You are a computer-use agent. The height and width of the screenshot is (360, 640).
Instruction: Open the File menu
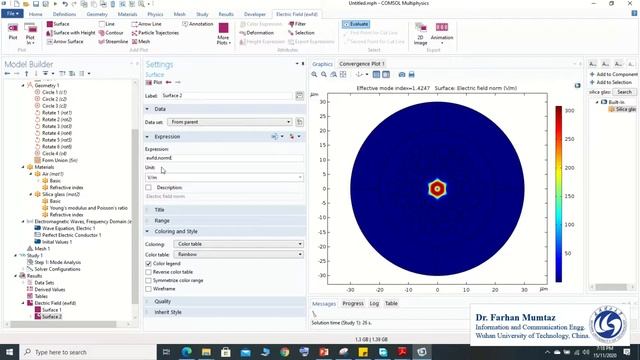click(x=12, y=14)
